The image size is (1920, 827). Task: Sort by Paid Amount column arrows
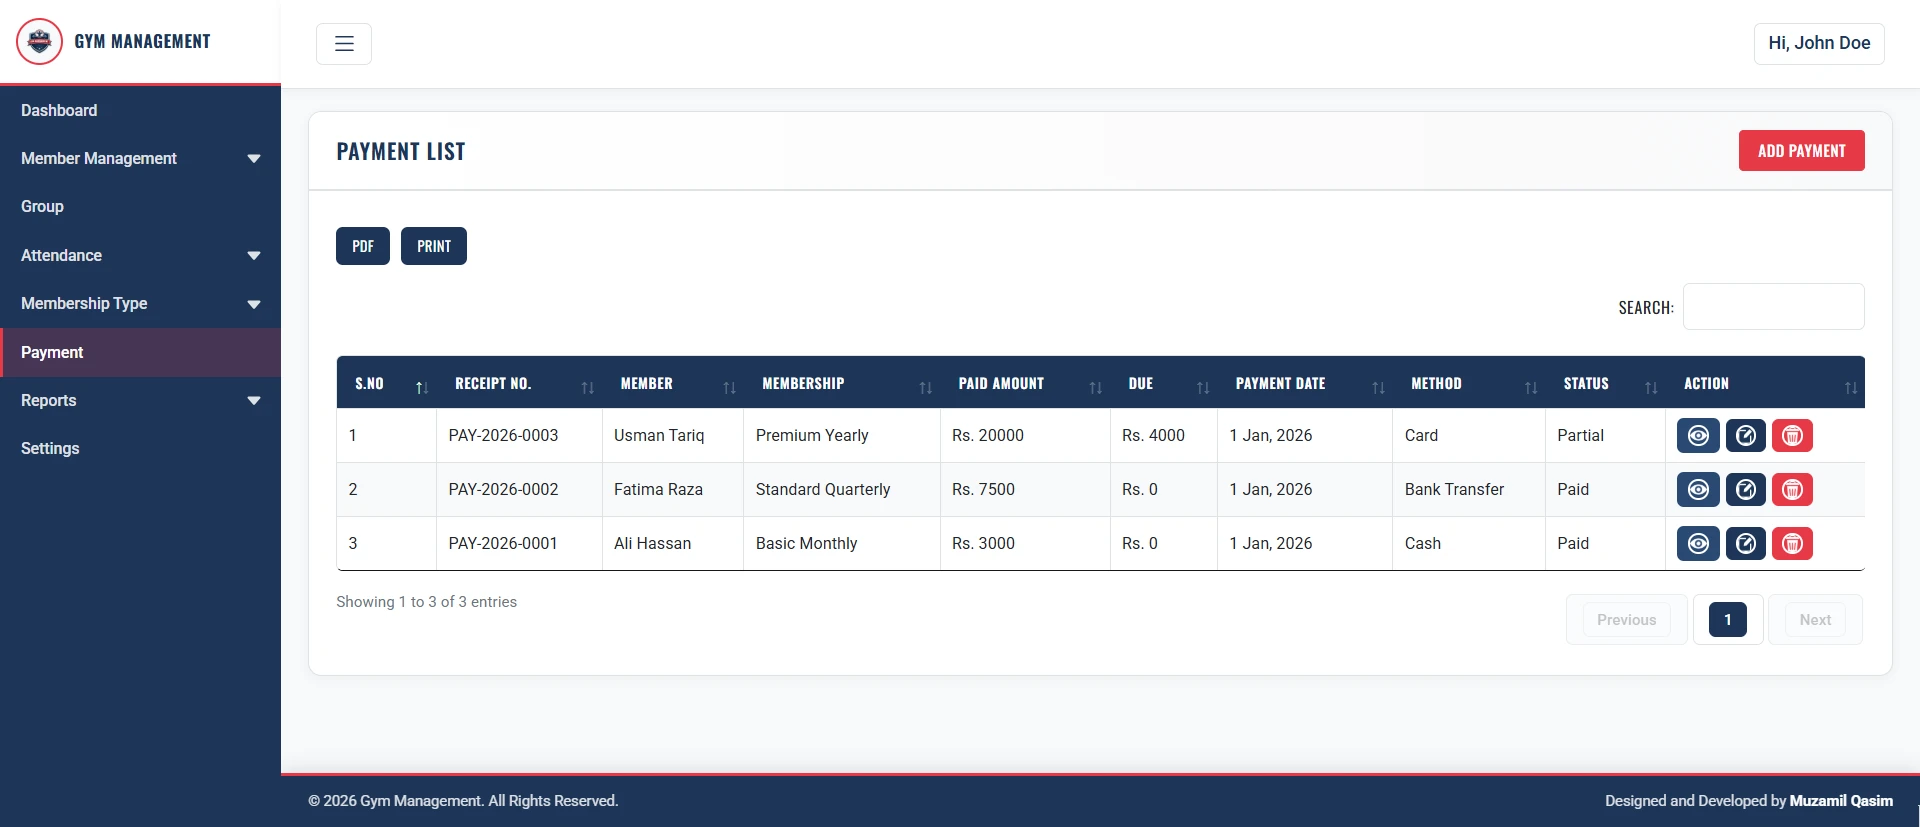1096,387
